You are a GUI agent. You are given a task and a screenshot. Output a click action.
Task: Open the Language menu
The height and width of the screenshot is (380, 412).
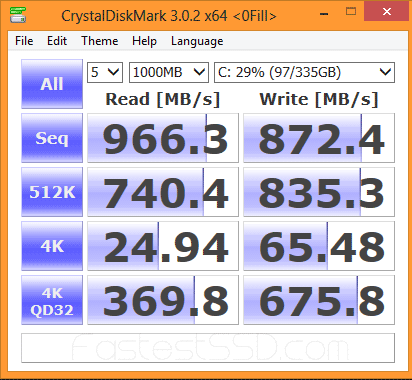[197, 41]
